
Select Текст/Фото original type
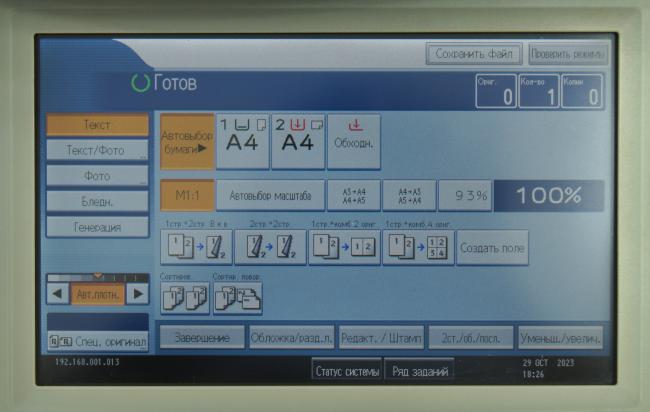pyautogui.click(x=97, y=150)
